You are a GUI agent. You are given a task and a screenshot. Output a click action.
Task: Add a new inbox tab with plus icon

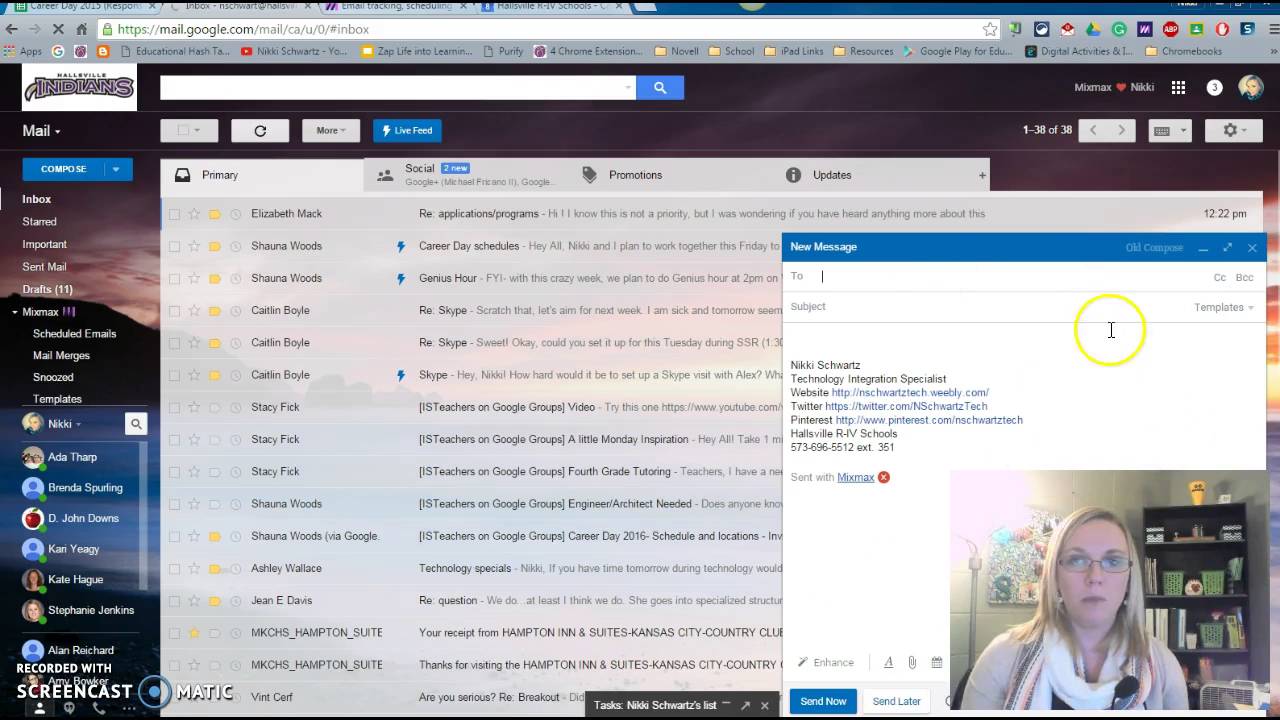point(982,175)
